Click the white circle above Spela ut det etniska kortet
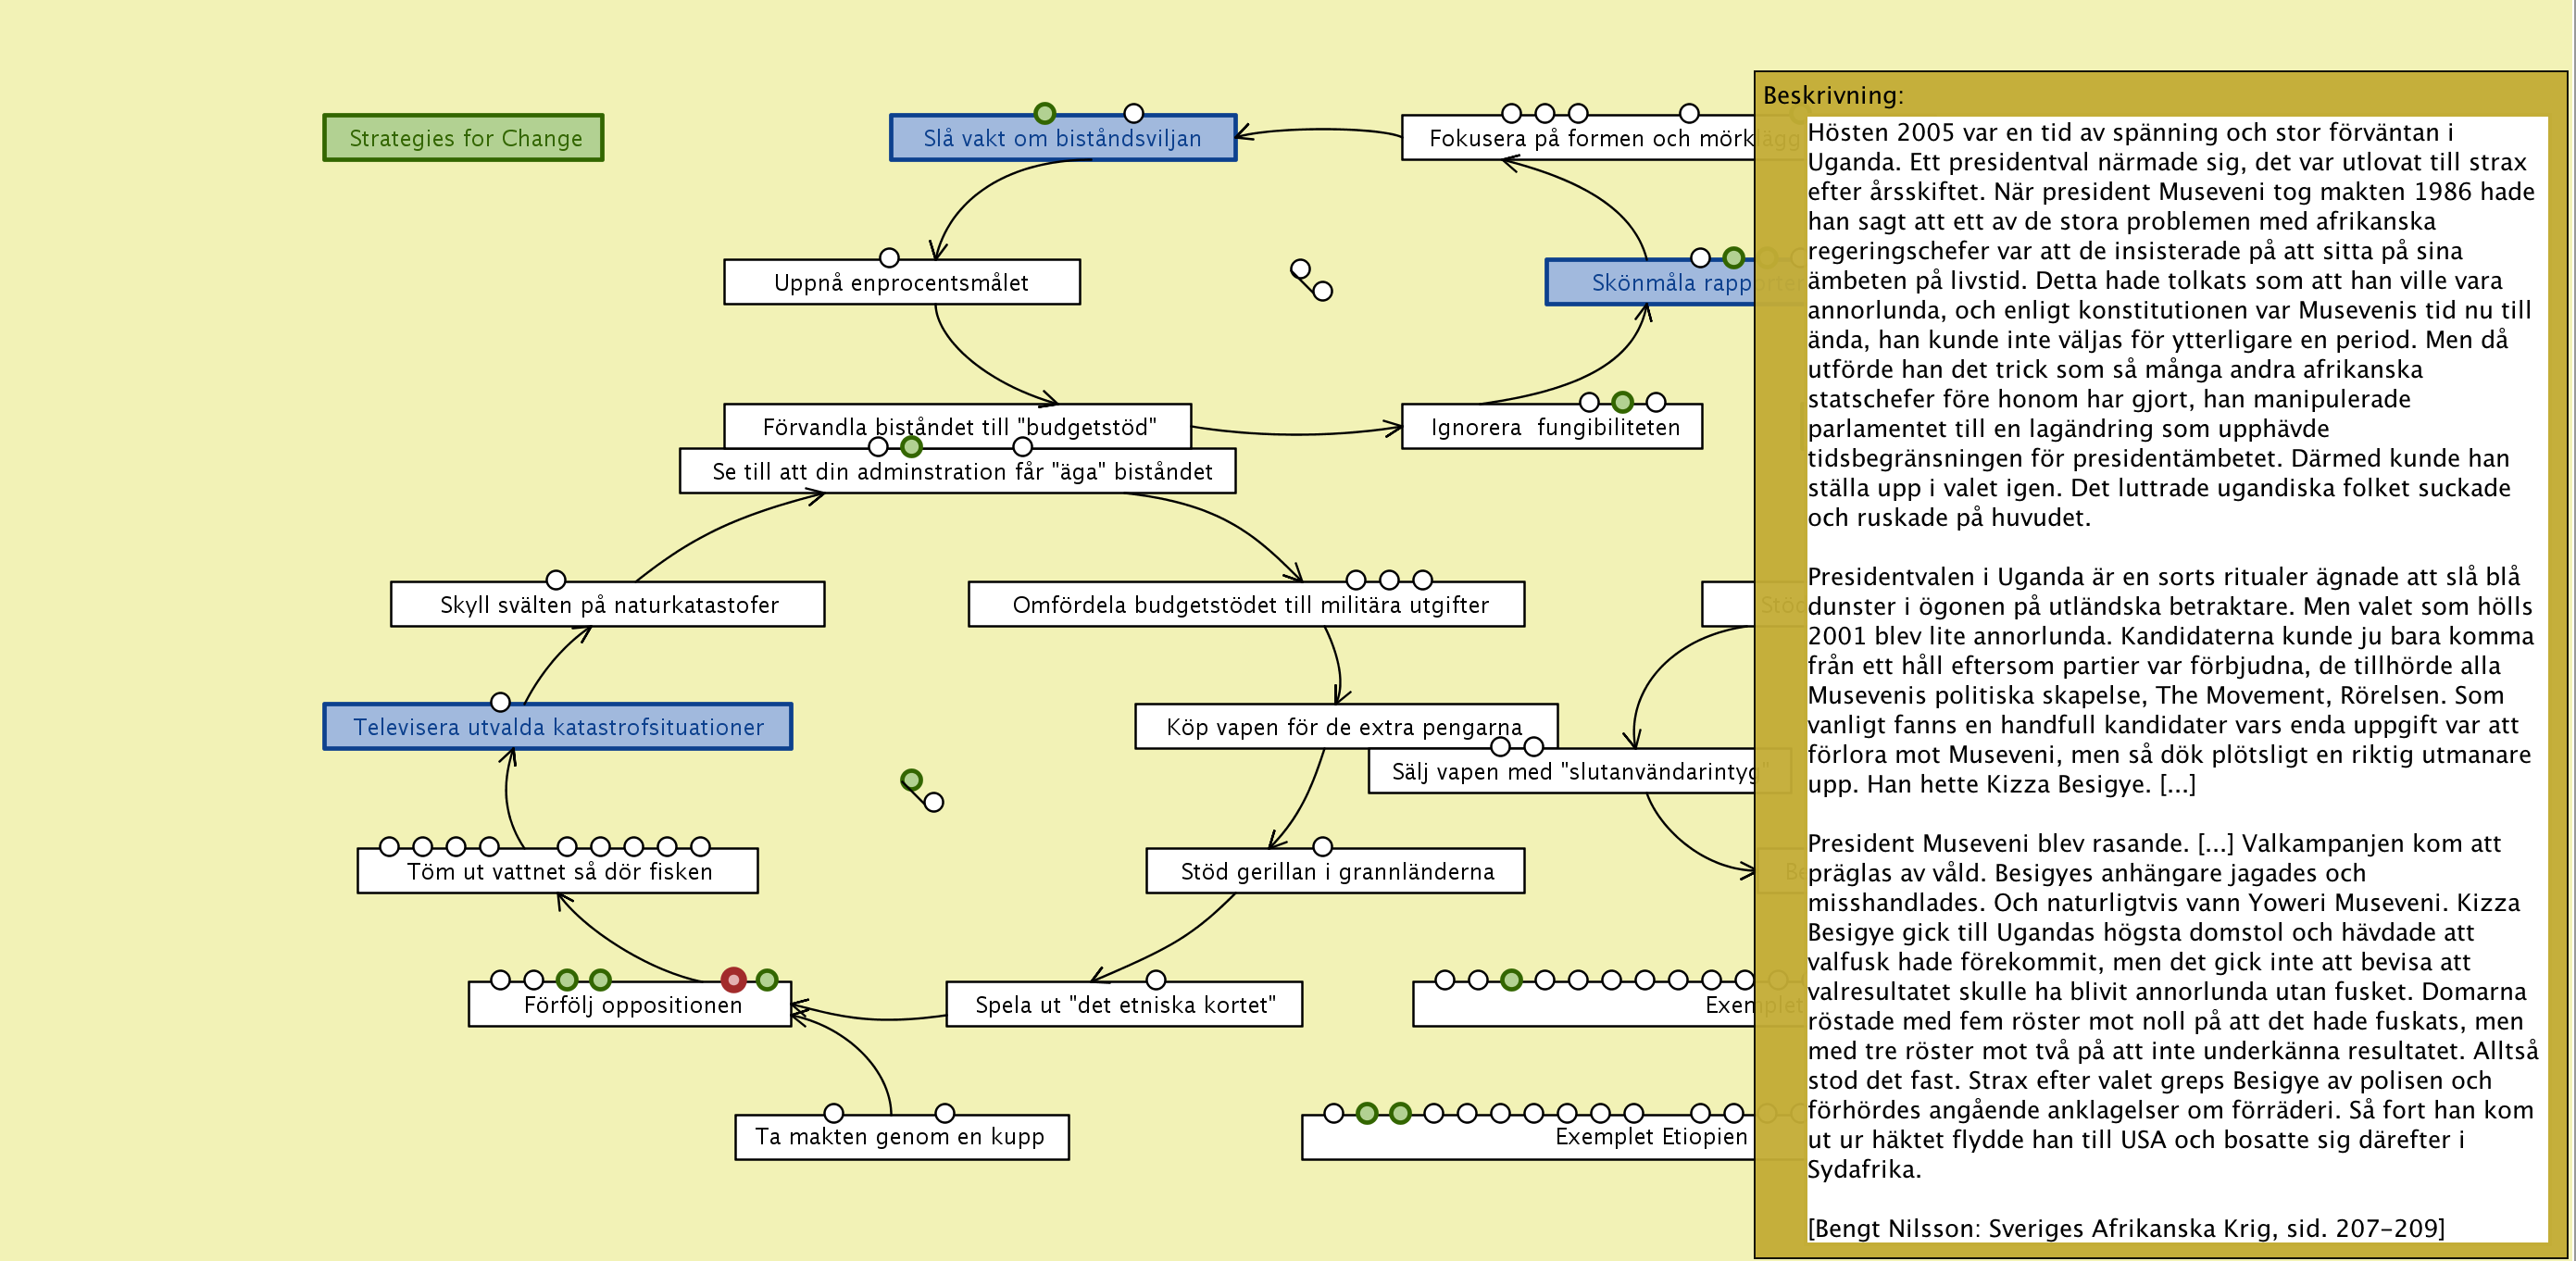The width and height of the screenshot is (2576, 1261). point(1155,979)
